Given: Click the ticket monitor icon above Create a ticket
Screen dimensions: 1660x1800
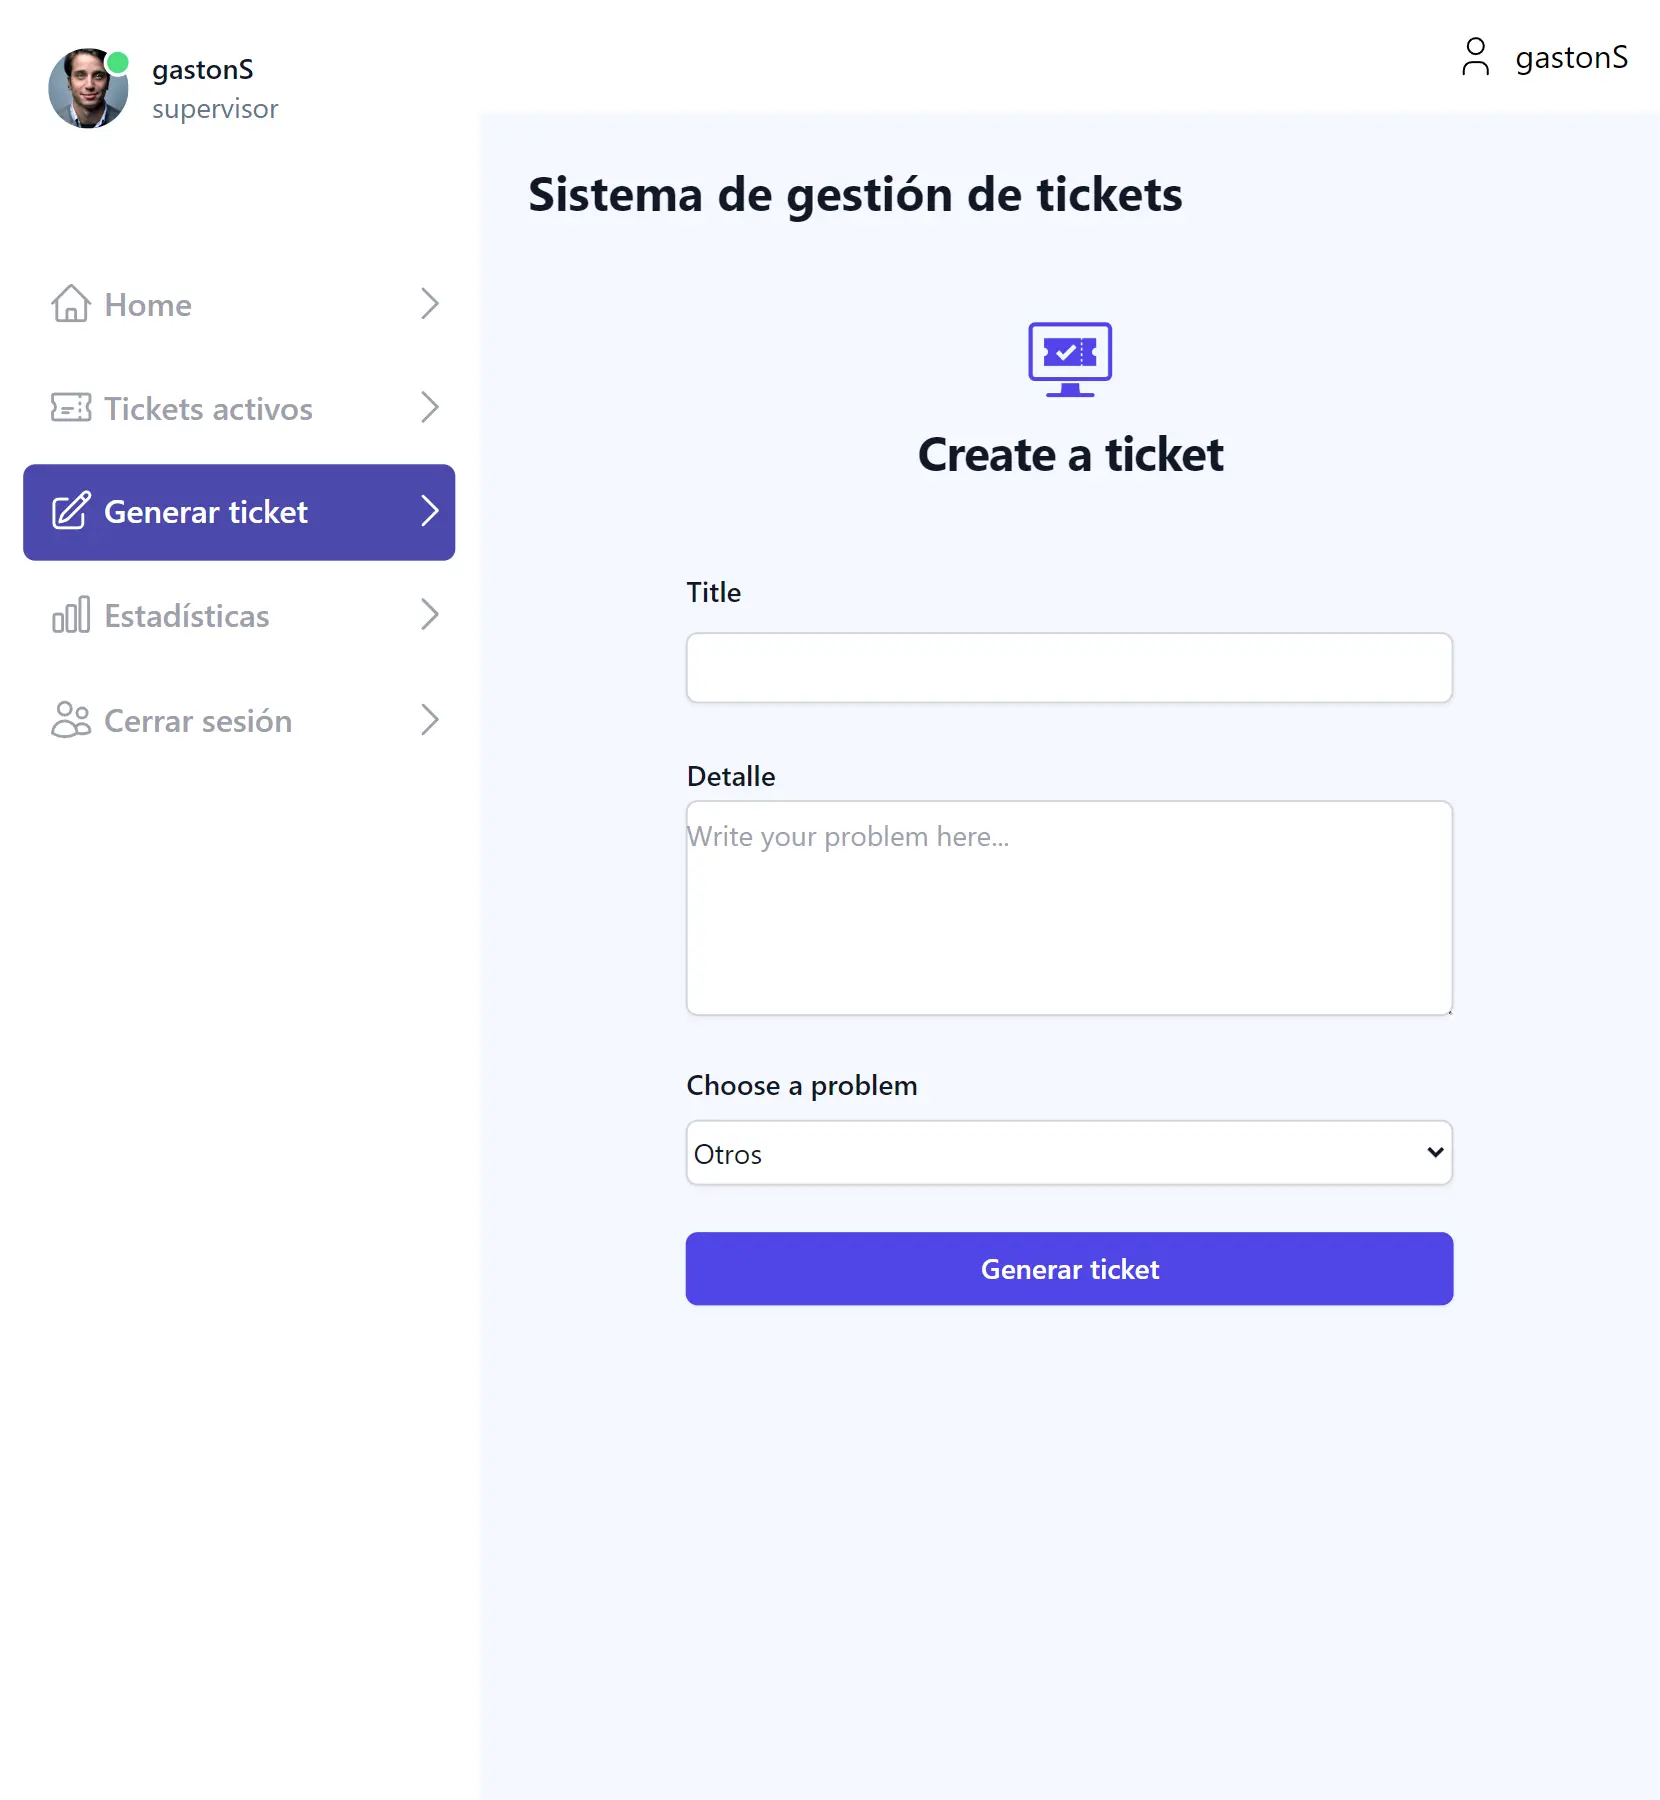Looking at the screenshot, I should coord(1069,360).
